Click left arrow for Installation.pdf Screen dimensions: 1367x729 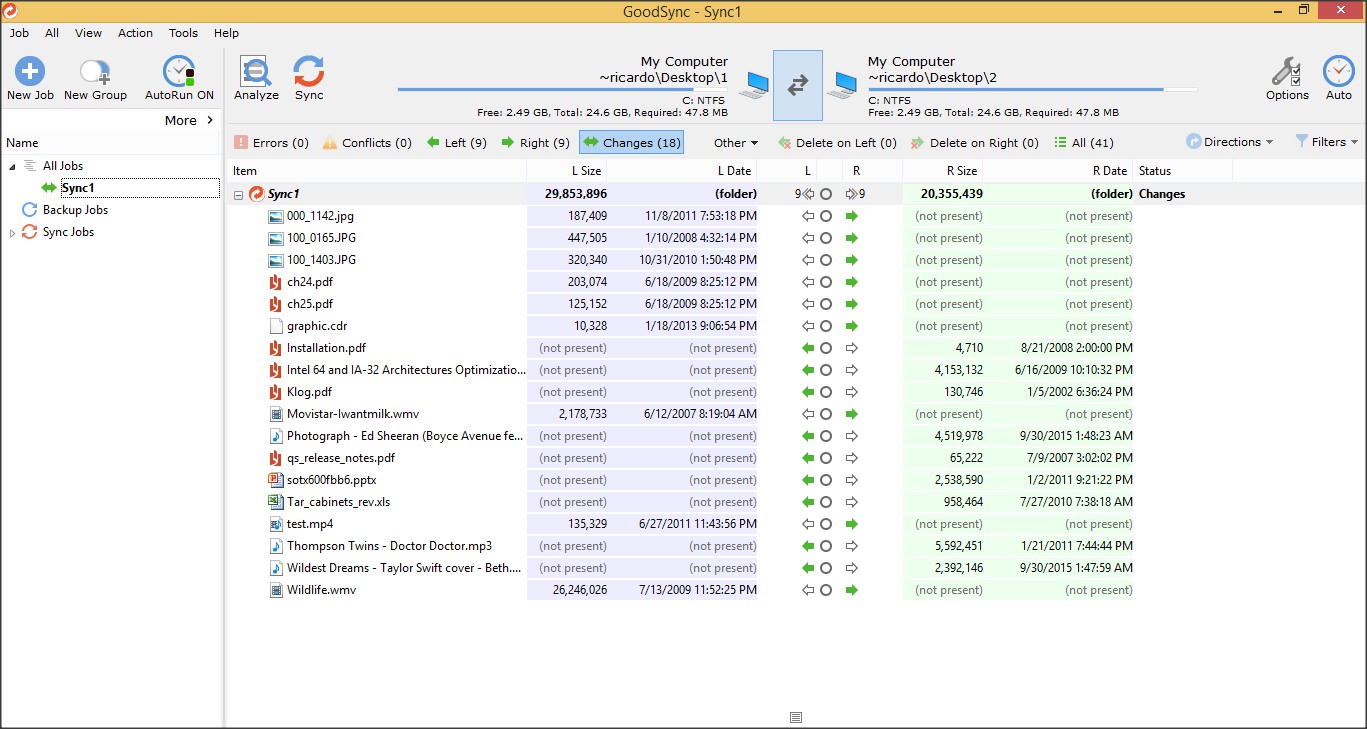[x=808, y=348]
